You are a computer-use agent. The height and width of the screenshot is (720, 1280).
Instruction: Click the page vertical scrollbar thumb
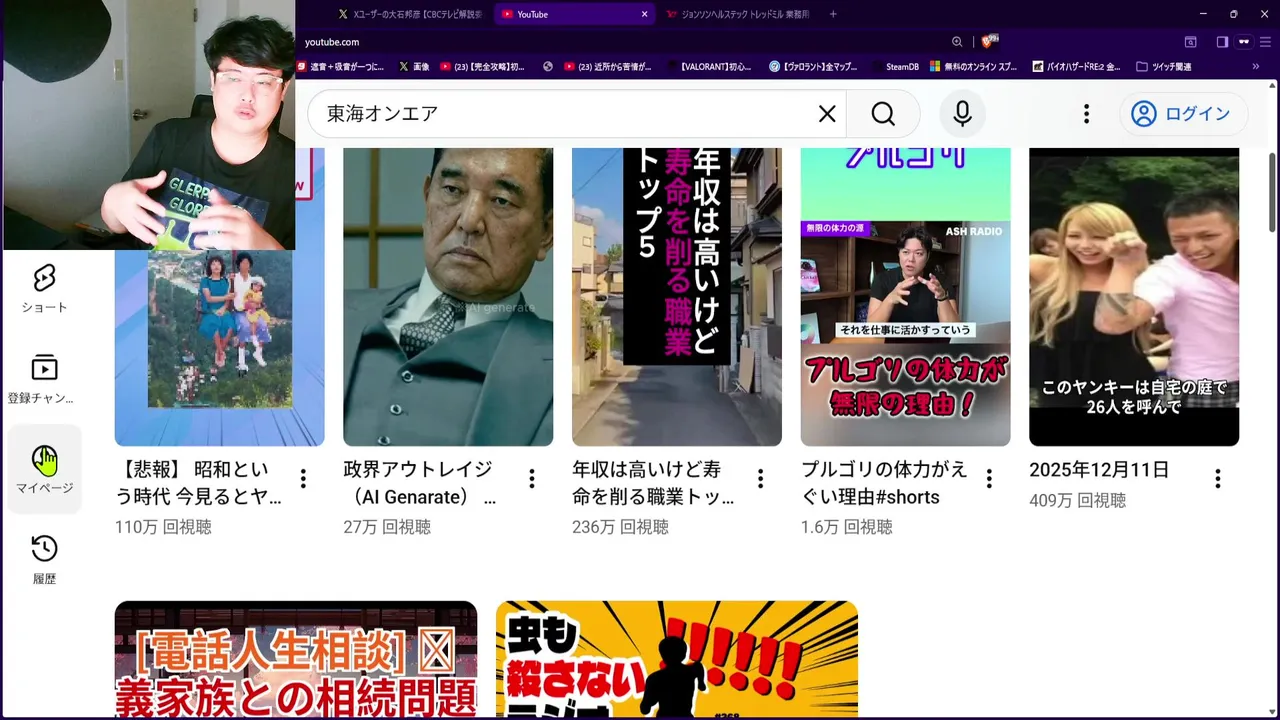1273,192
